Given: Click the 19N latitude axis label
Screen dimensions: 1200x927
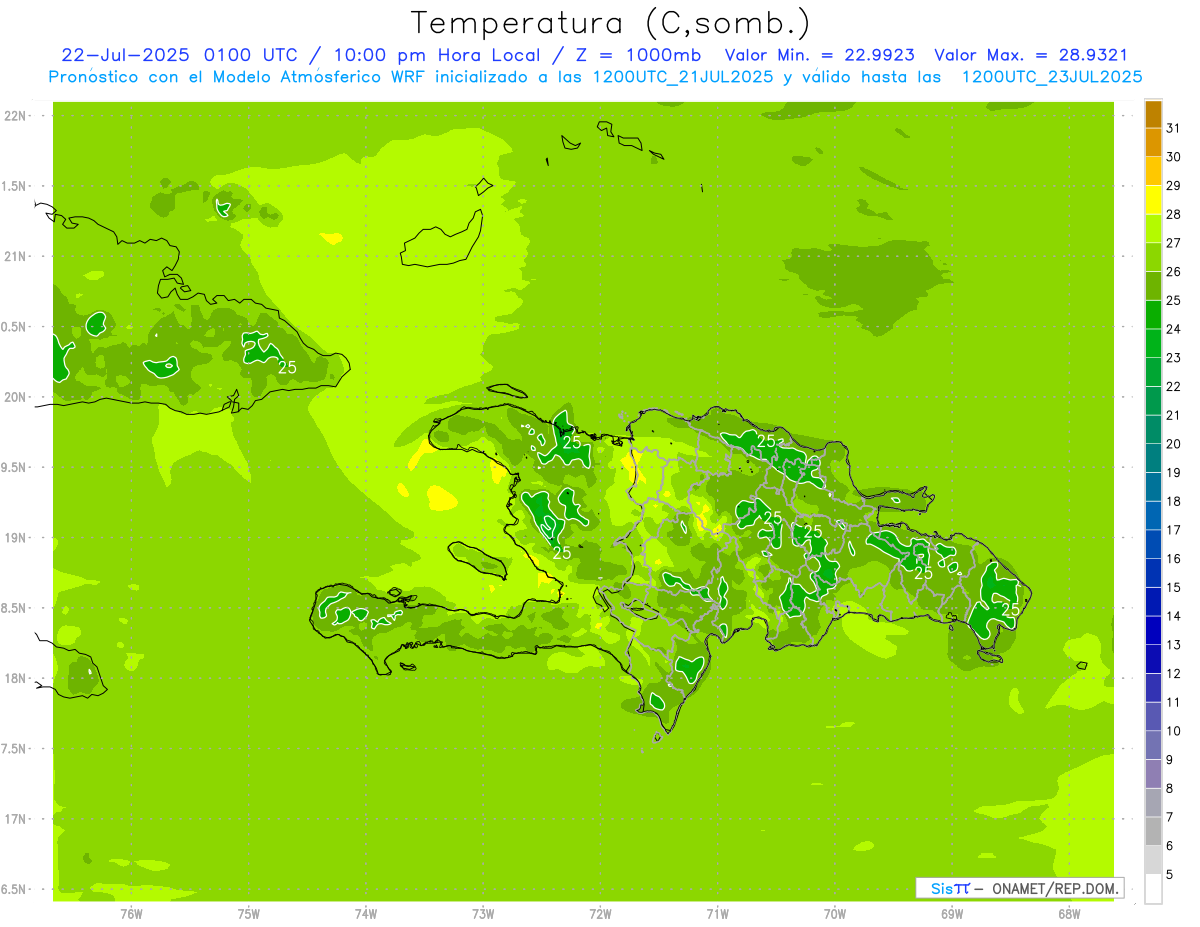Looking at the screenshot, I should tap(15, 537).
